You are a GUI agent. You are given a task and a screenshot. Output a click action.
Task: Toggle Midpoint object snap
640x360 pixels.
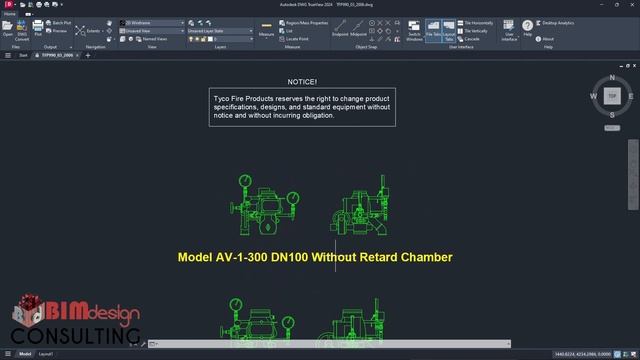click(358, 28)
